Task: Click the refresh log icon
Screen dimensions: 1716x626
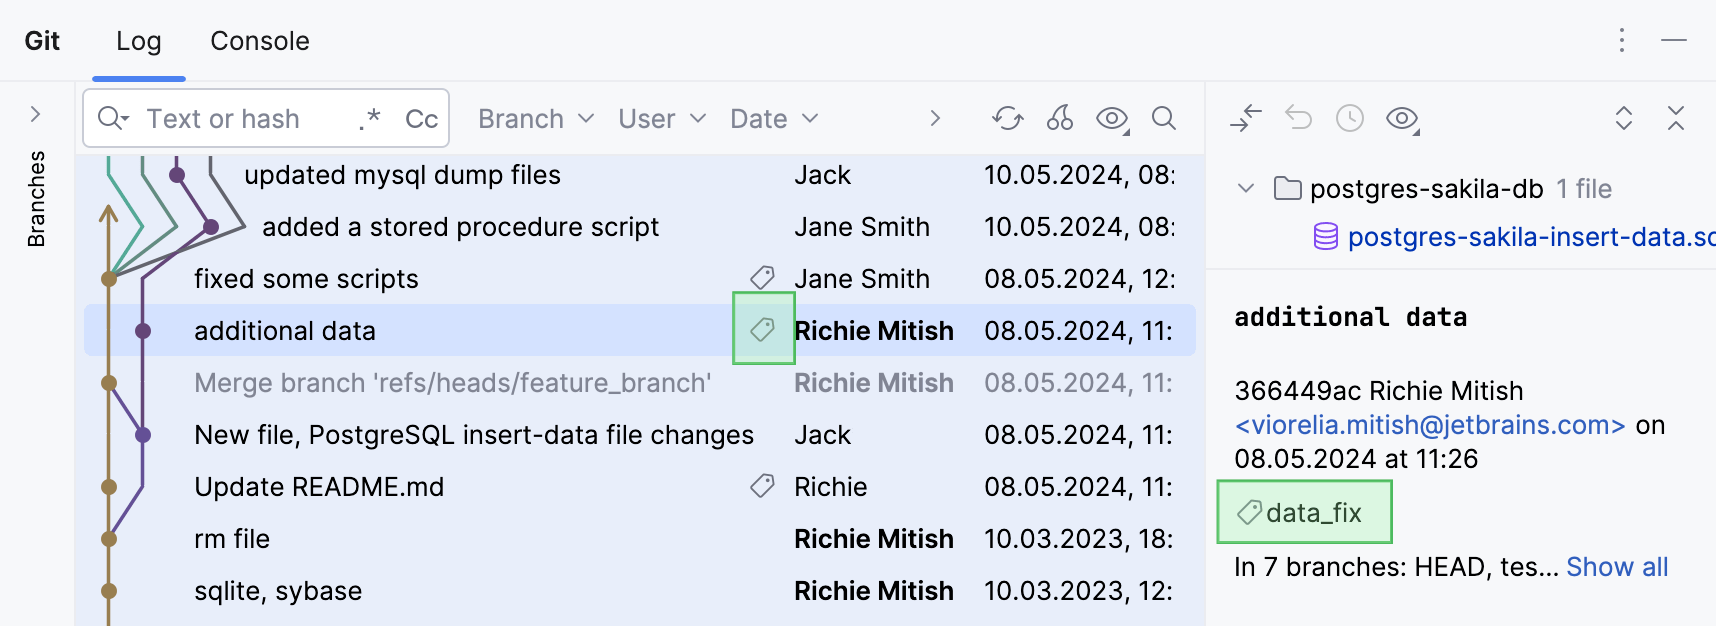Action: (x=1008, y=119)
